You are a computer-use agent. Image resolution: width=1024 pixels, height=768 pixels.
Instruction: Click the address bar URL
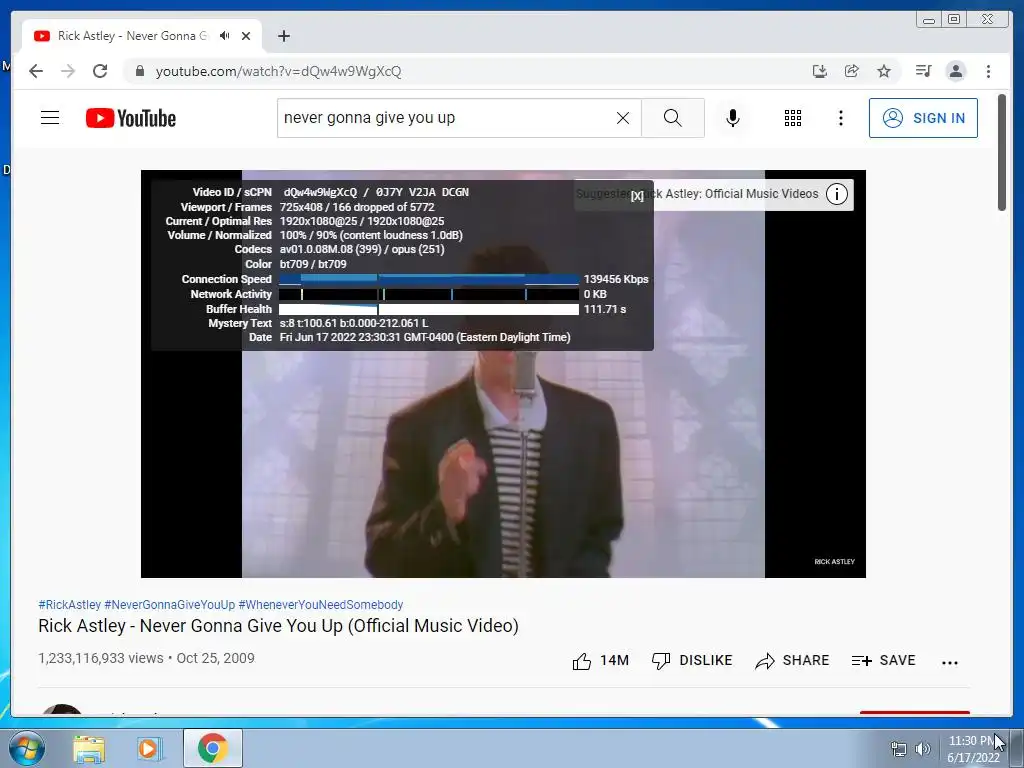click(x=278, y=71)
